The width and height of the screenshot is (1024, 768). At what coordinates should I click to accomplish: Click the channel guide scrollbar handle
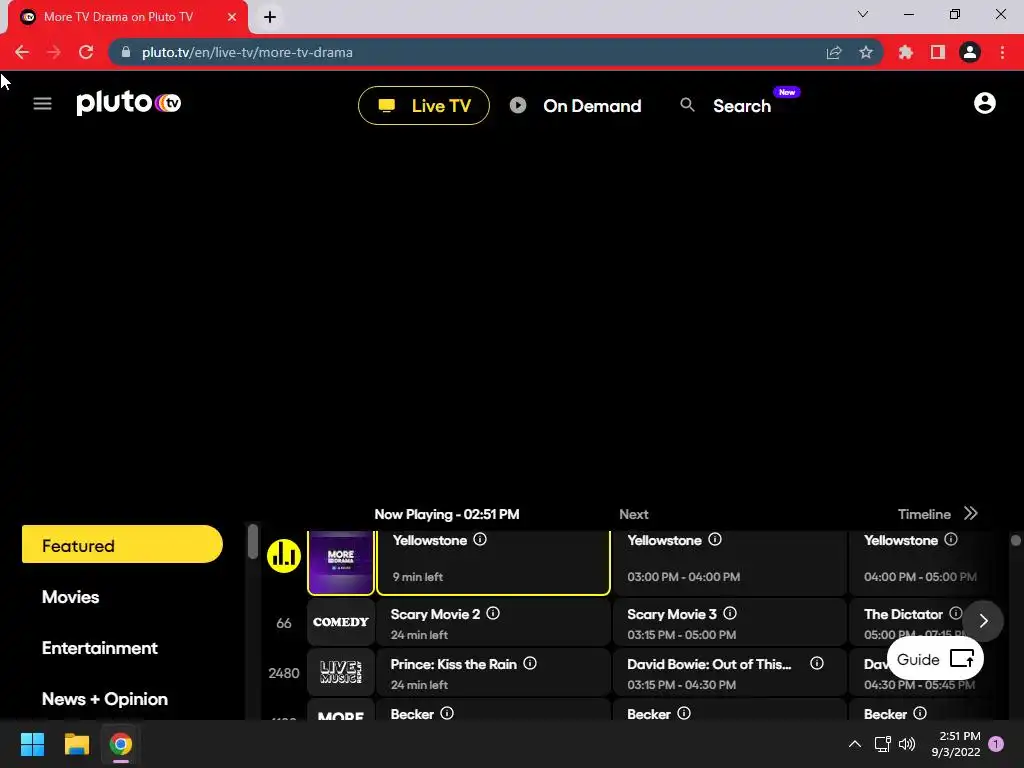(1015, 540)
